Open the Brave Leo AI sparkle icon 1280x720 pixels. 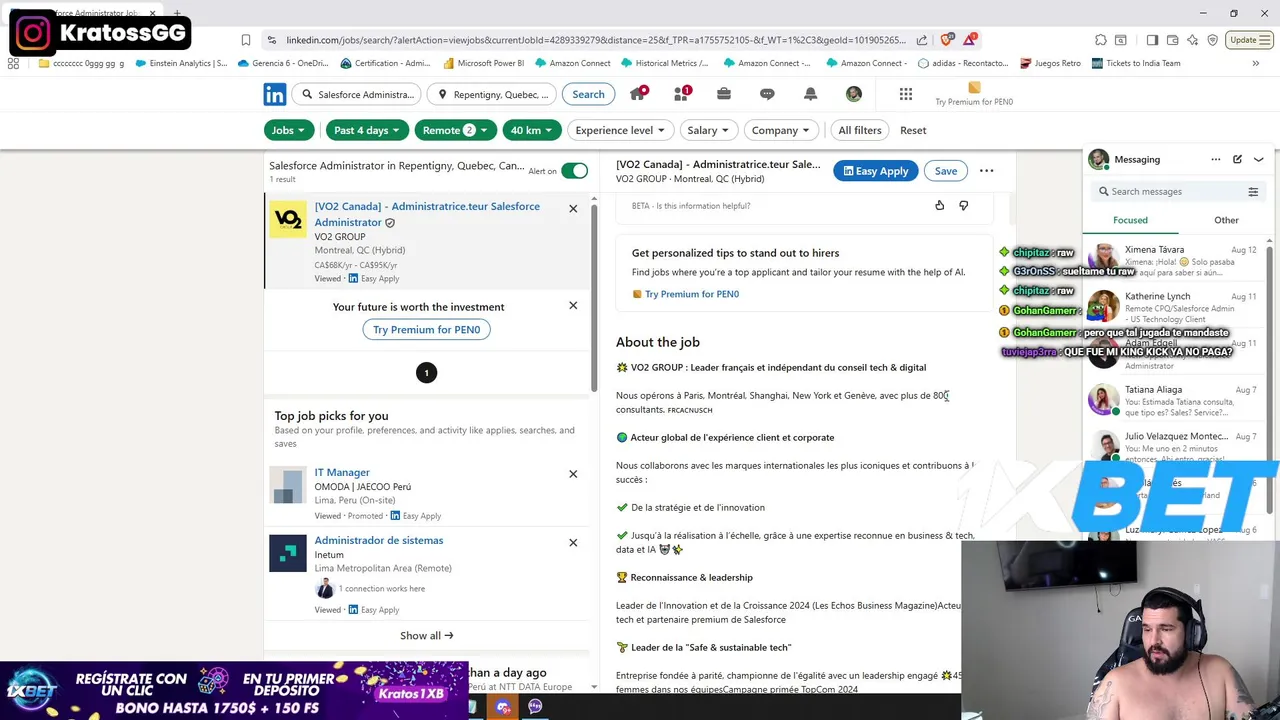click(1192, 40)
